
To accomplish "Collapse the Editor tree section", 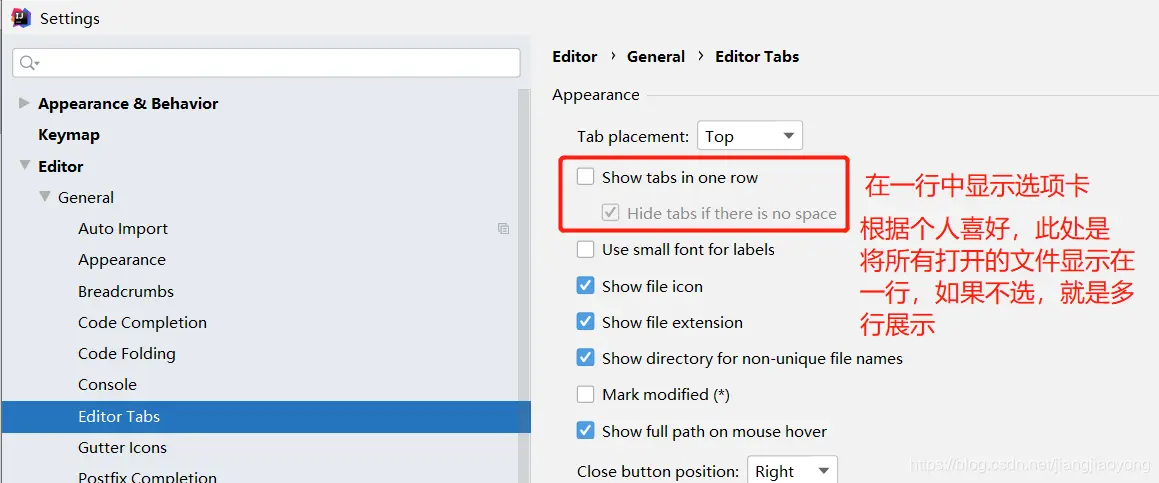I will click(x=24, y=166).
